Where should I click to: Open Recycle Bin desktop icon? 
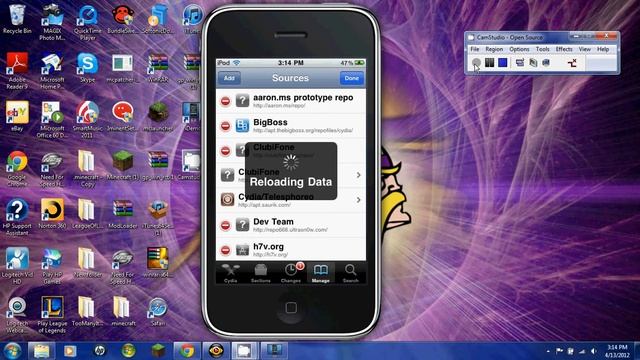pyautogui.click(x=17, y=19)
